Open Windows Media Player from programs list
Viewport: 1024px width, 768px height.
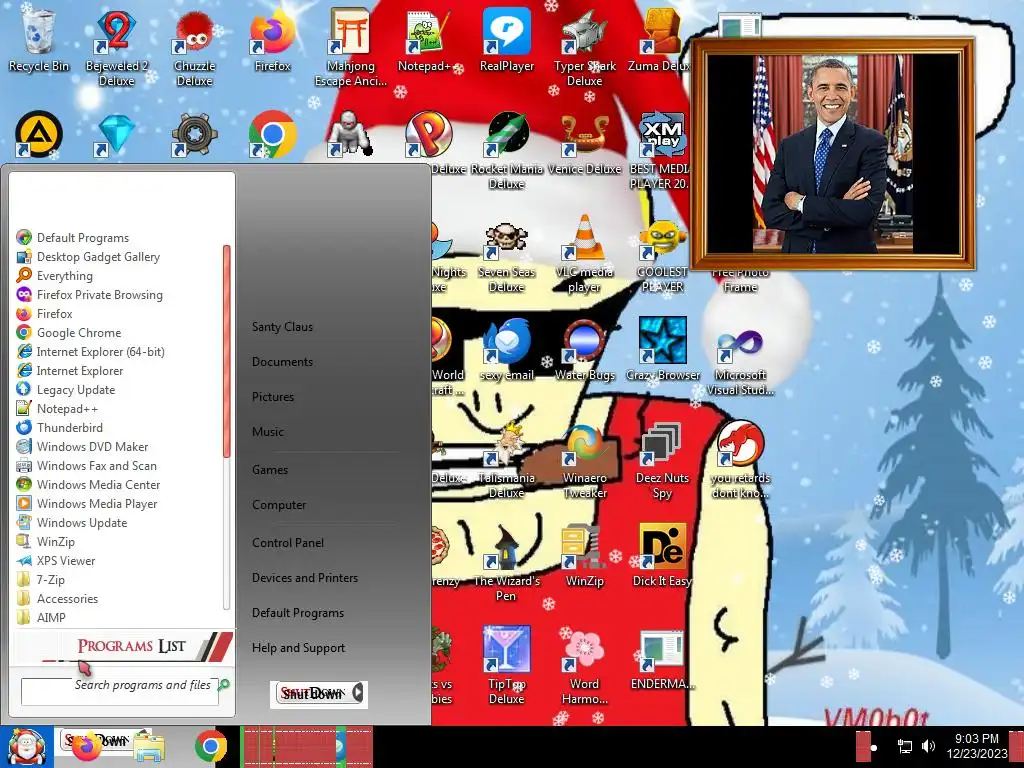click(97, 504)
